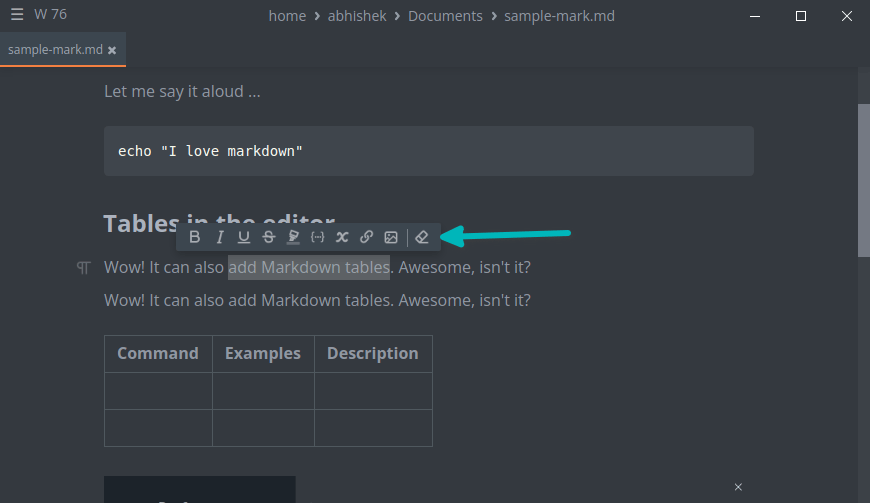The image size is (870, 503).
Task: Click the Command table header cell
Action: [x=158, y=353]
